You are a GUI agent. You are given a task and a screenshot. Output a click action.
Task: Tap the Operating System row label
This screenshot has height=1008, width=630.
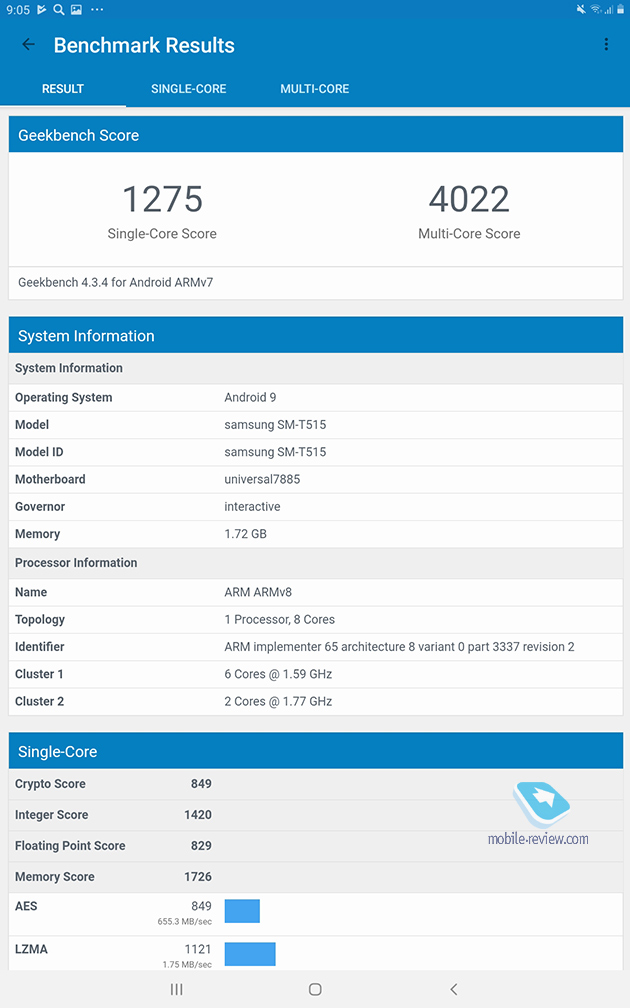pyautogui.click(x=64, y=397)
